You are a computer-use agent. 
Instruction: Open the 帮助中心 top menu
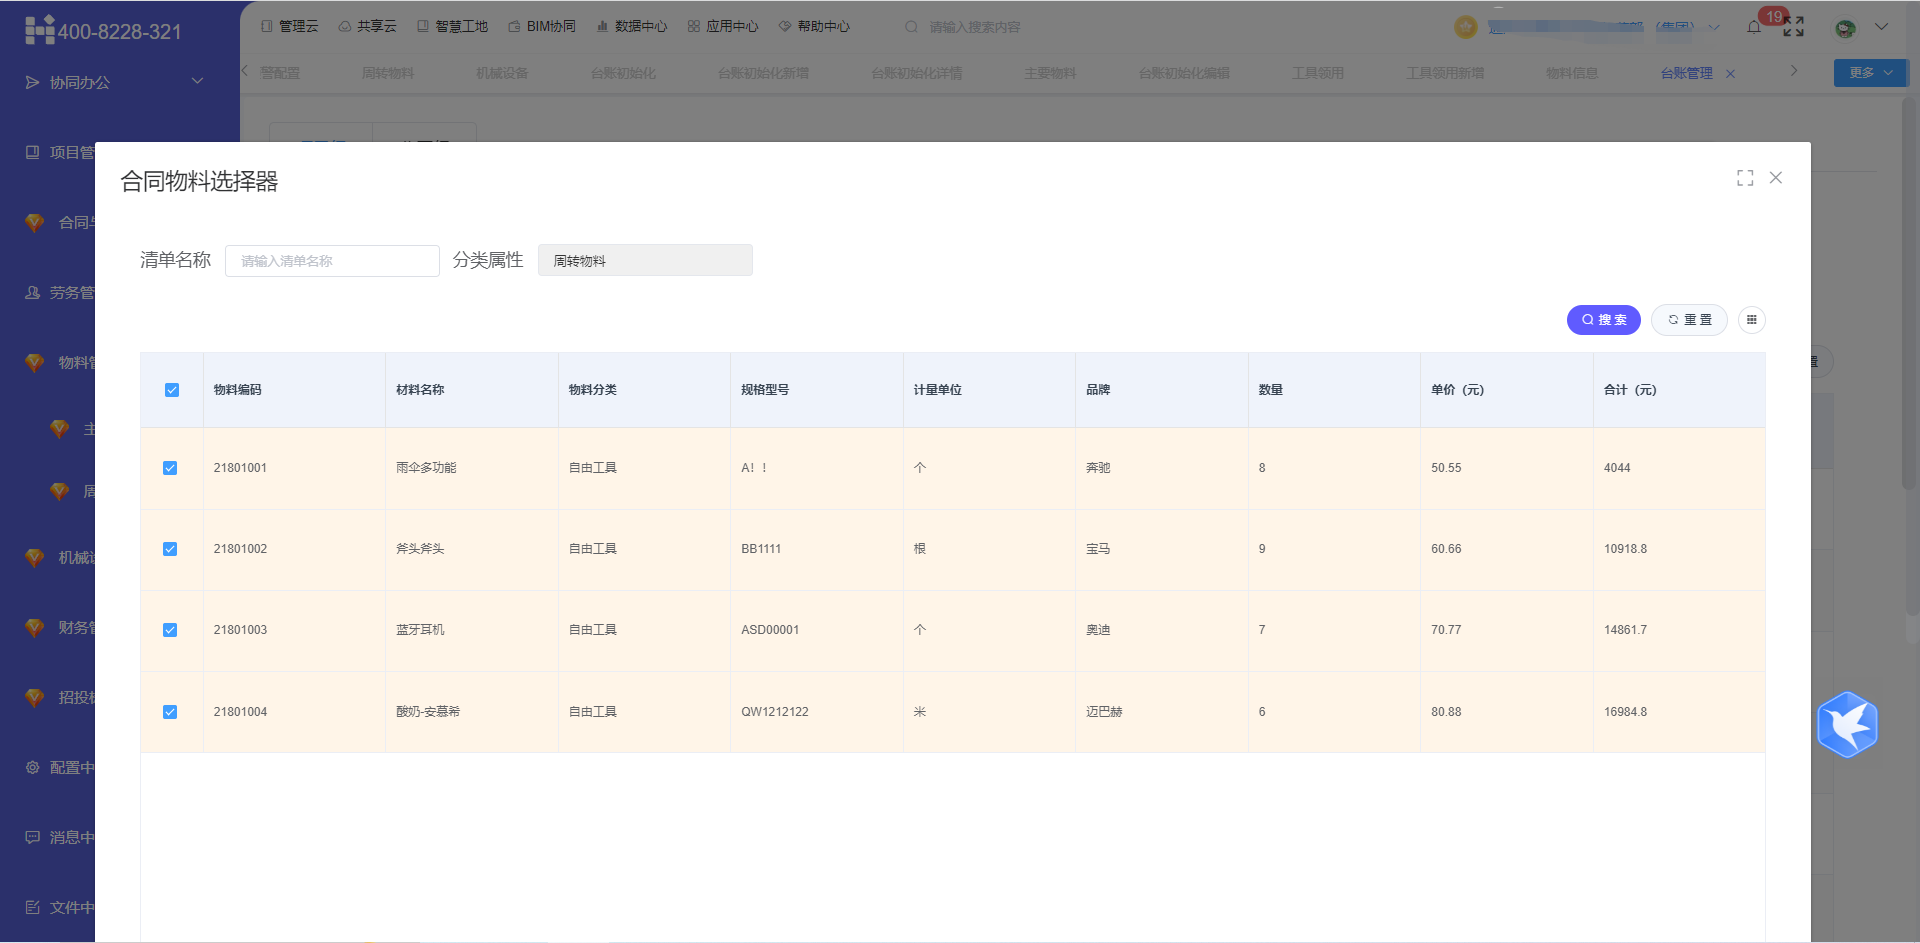point(814,26)
